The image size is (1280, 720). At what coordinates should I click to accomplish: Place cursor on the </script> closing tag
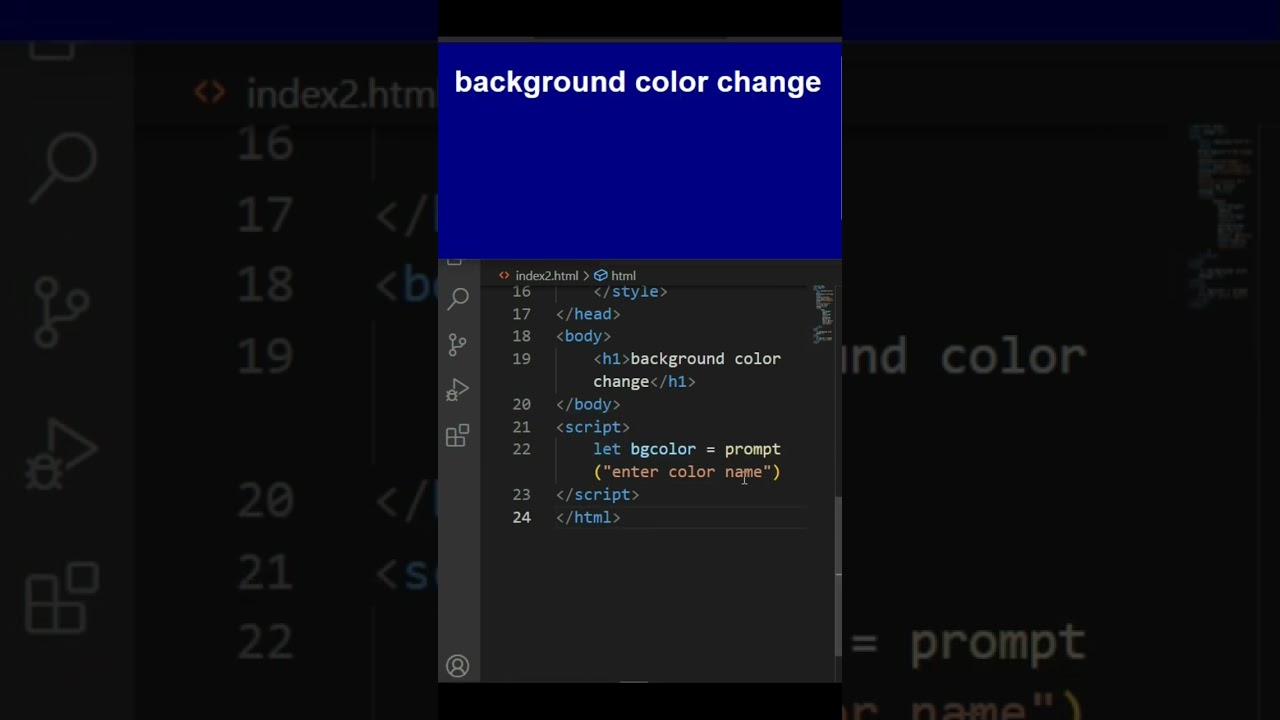click(x=597, y=494)
